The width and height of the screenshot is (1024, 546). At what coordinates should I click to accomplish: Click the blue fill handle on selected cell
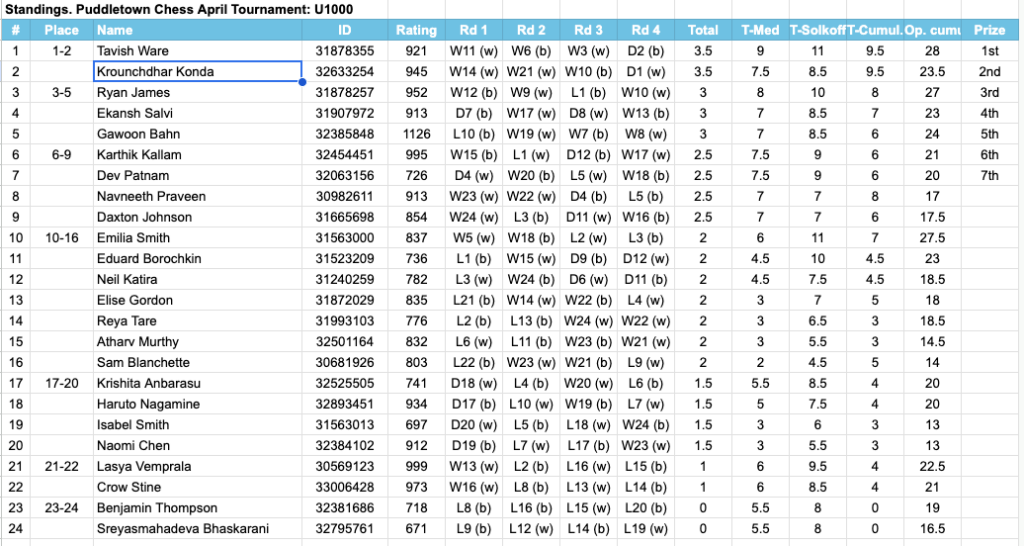click(x=302, y=82)
